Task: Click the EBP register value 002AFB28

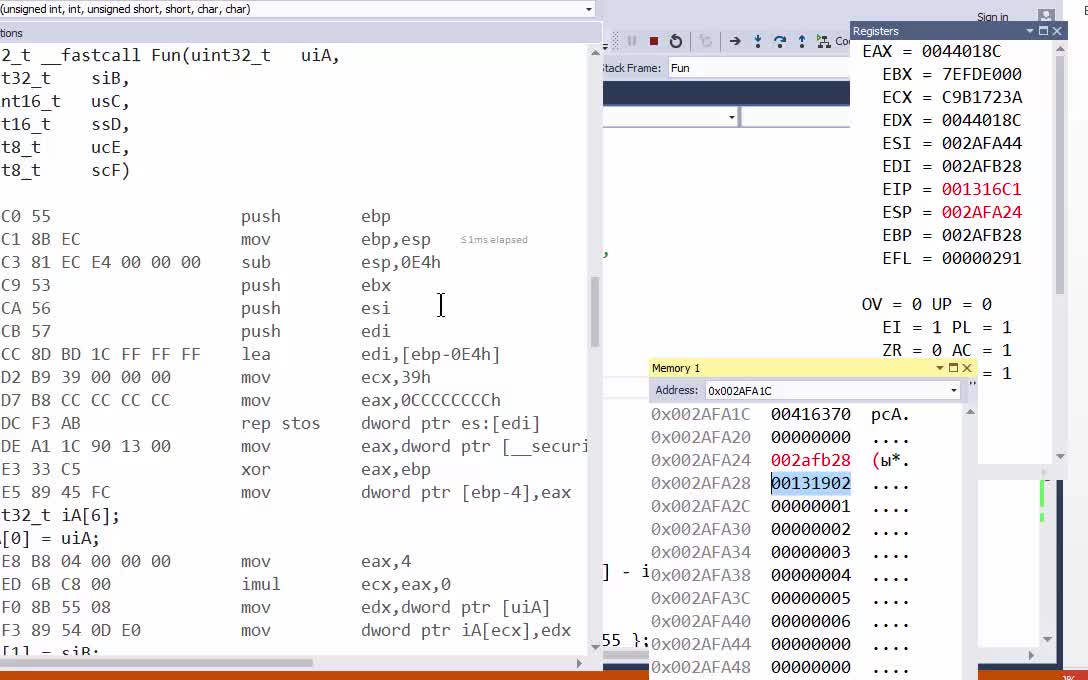Action: point(981,235)
